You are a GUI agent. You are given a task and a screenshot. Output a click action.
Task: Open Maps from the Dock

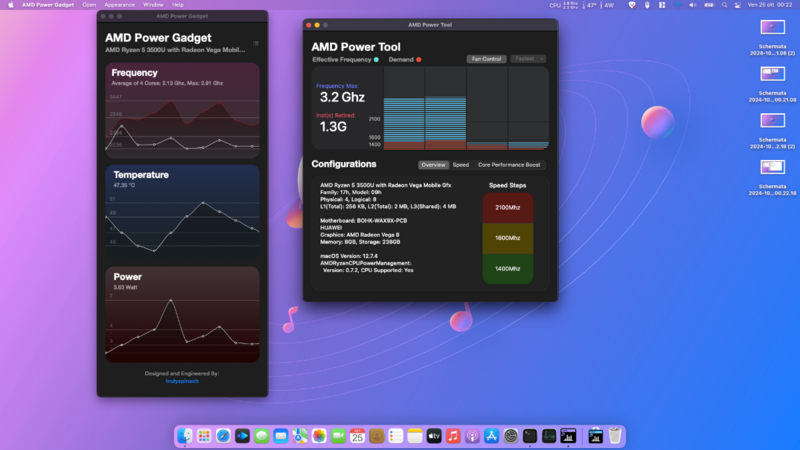(300, 436)
